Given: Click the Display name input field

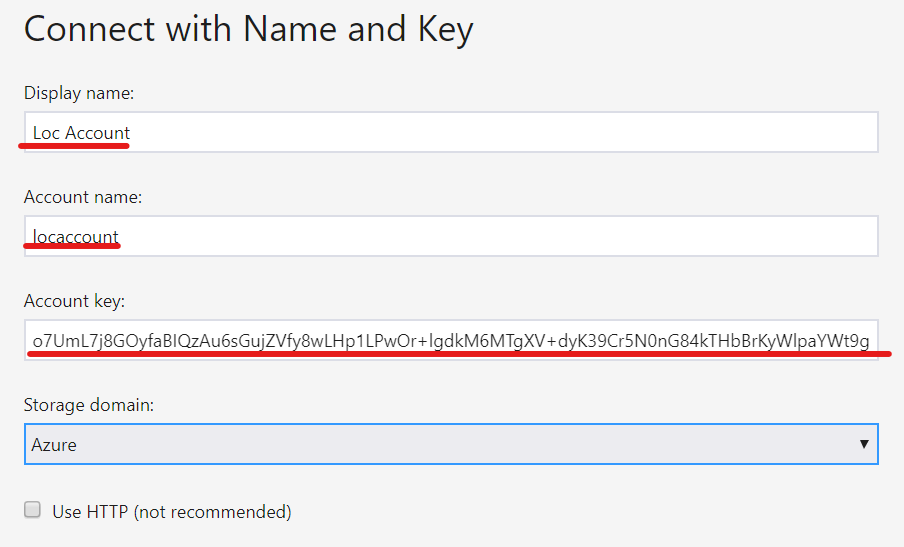Looking at the screenshot, I should pos(450,132).
